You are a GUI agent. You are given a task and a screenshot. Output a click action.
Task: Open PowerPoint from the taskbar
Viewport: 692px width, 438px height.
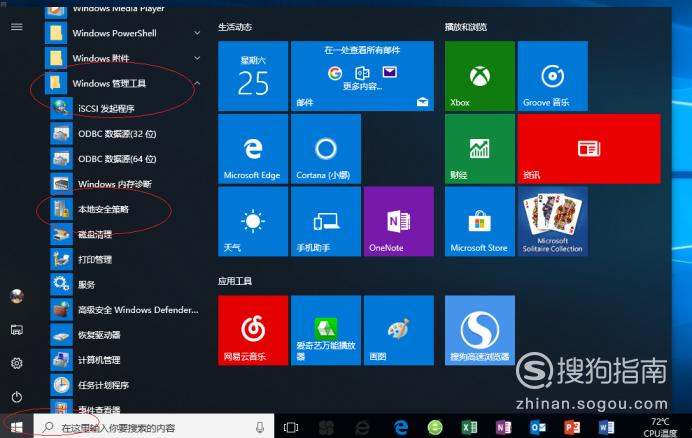[x=572, y=427]
